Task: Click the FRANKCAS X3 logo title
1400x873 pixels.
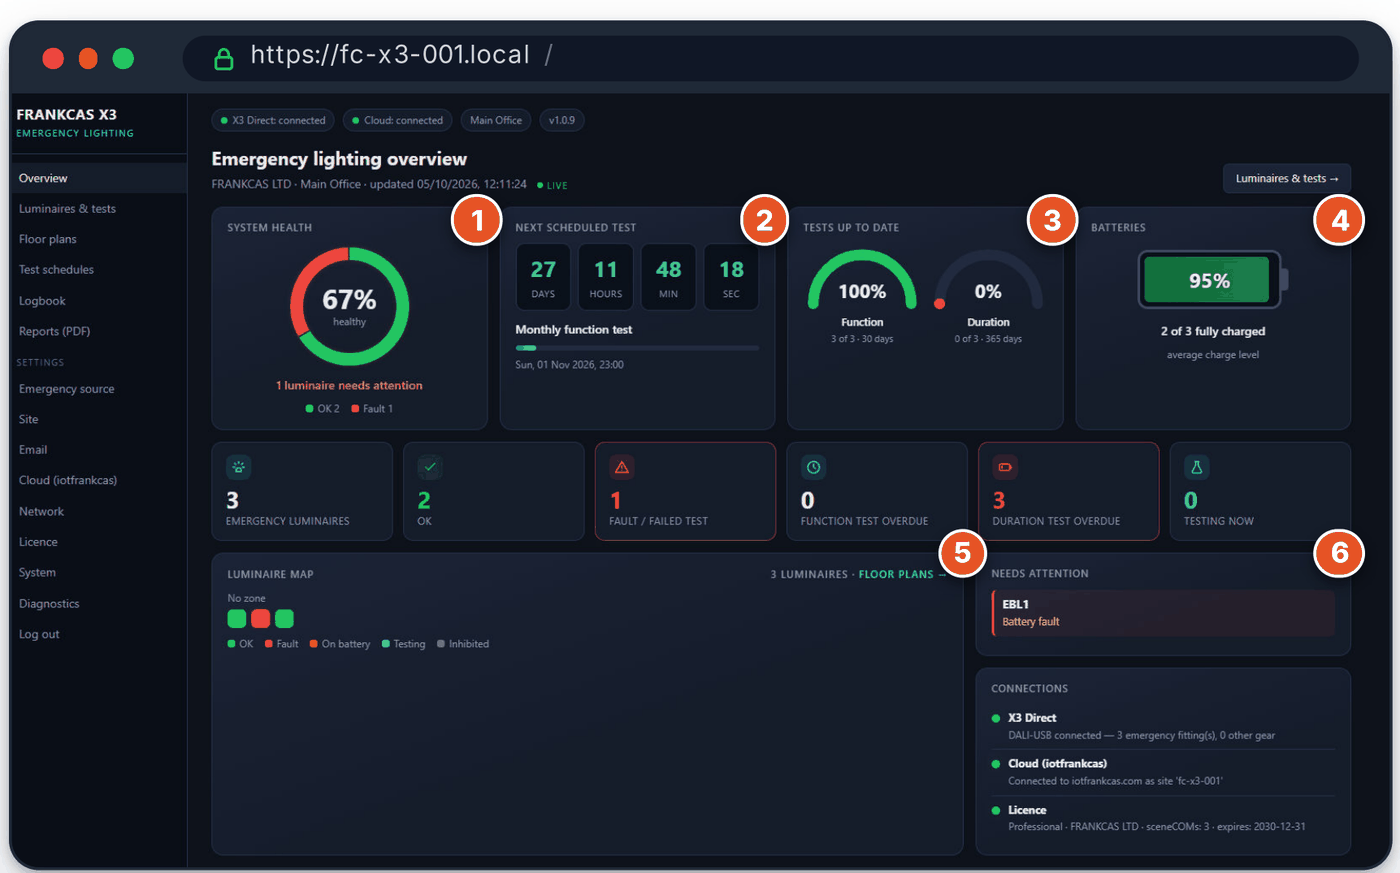Action: pyautogui.click(x=67, y=114)
